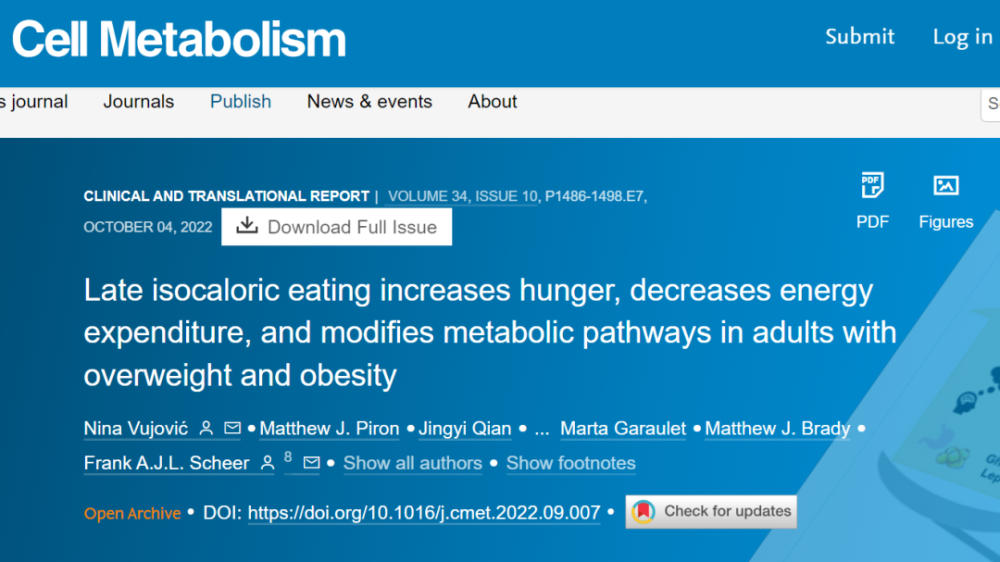Click the Log in link
This screenshot has height=562, width=1000.
pos(962,36)
